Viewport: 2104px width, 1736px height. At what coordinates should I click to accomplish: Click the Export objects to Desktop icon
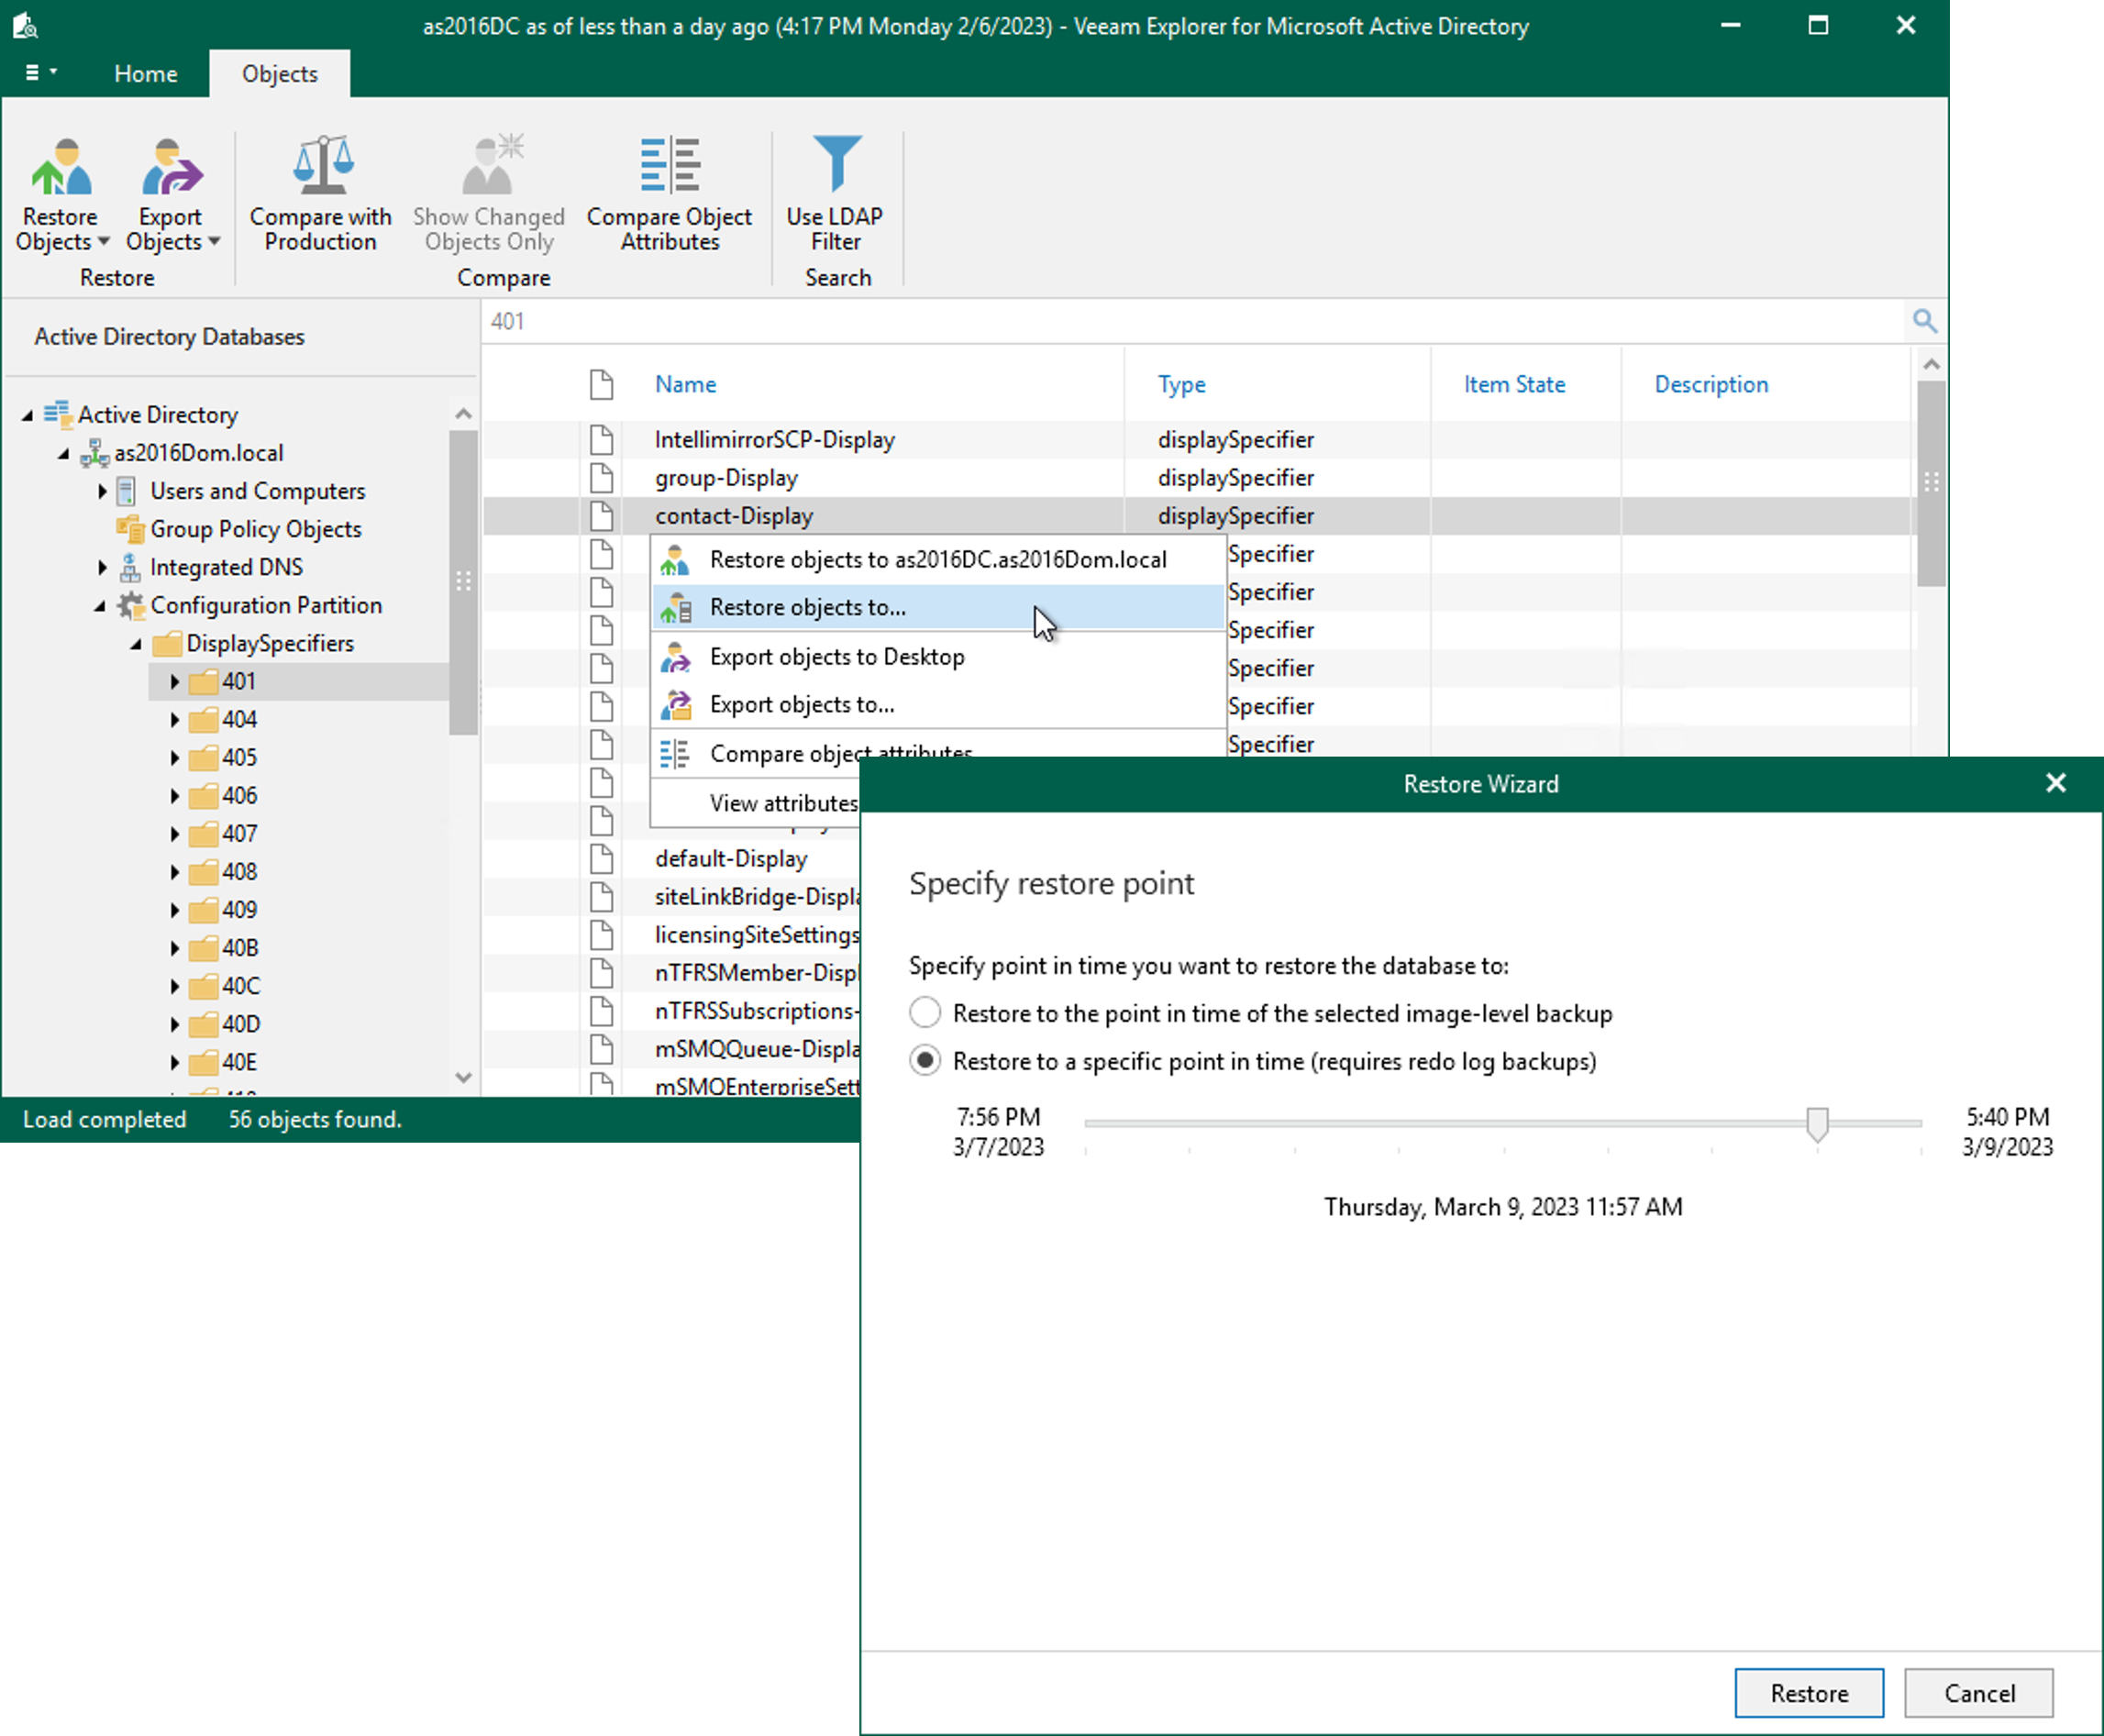[x=676, y=657]
